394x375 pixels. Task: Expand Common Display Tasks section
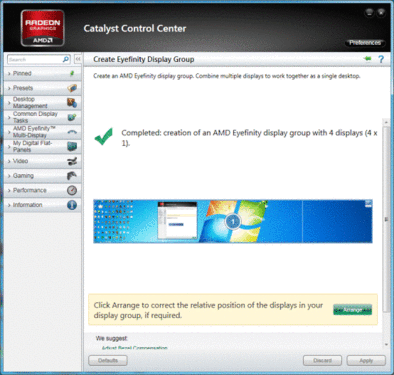click(42, 117)
